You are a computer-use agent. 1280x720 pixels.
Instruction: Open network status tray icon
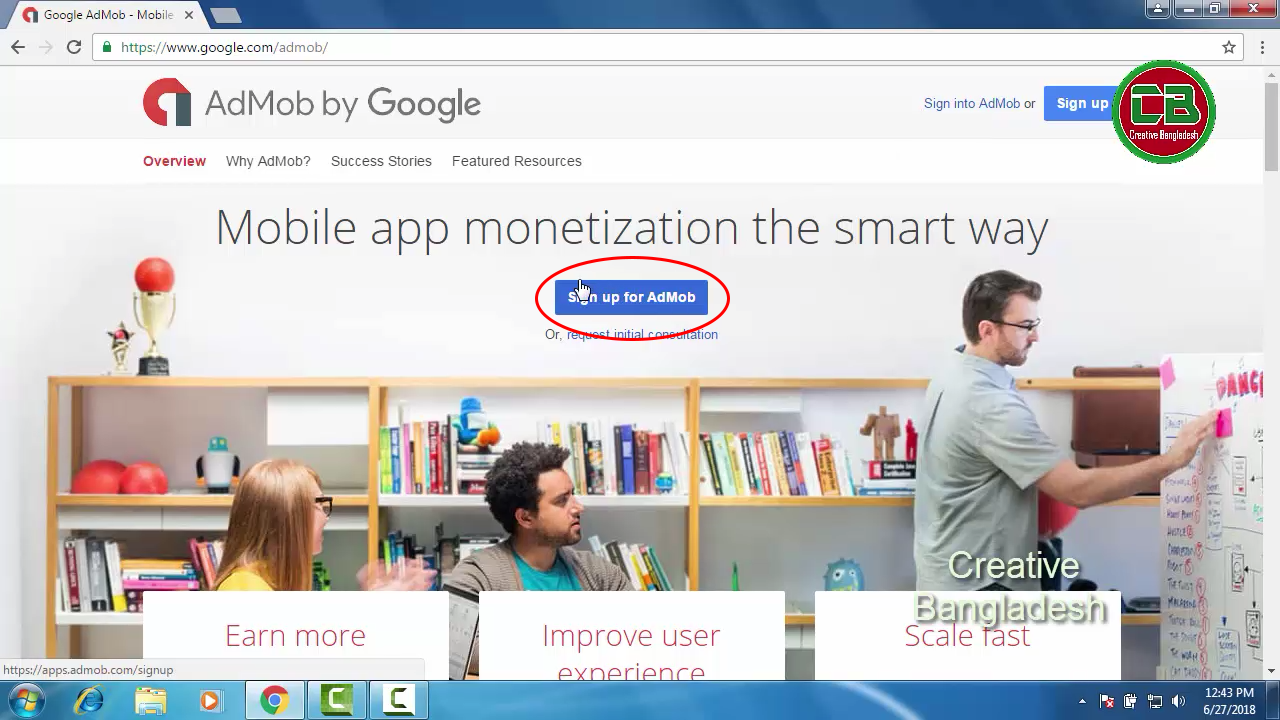[x=1155, y=701]
